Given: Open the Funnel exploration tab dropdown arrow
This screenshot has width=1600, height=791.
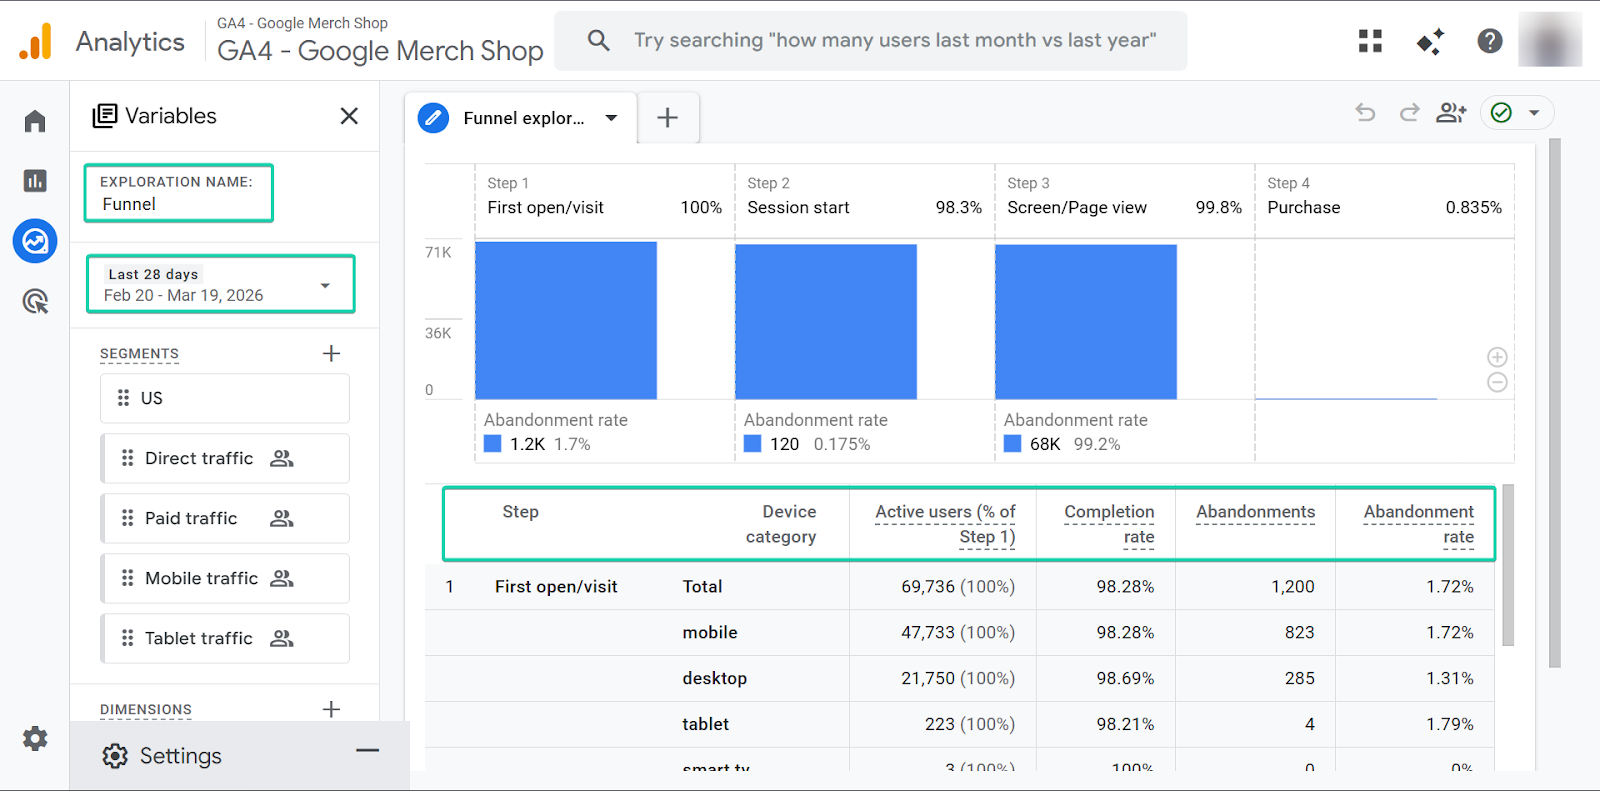Looking at the screenshot, I should 611,118.
